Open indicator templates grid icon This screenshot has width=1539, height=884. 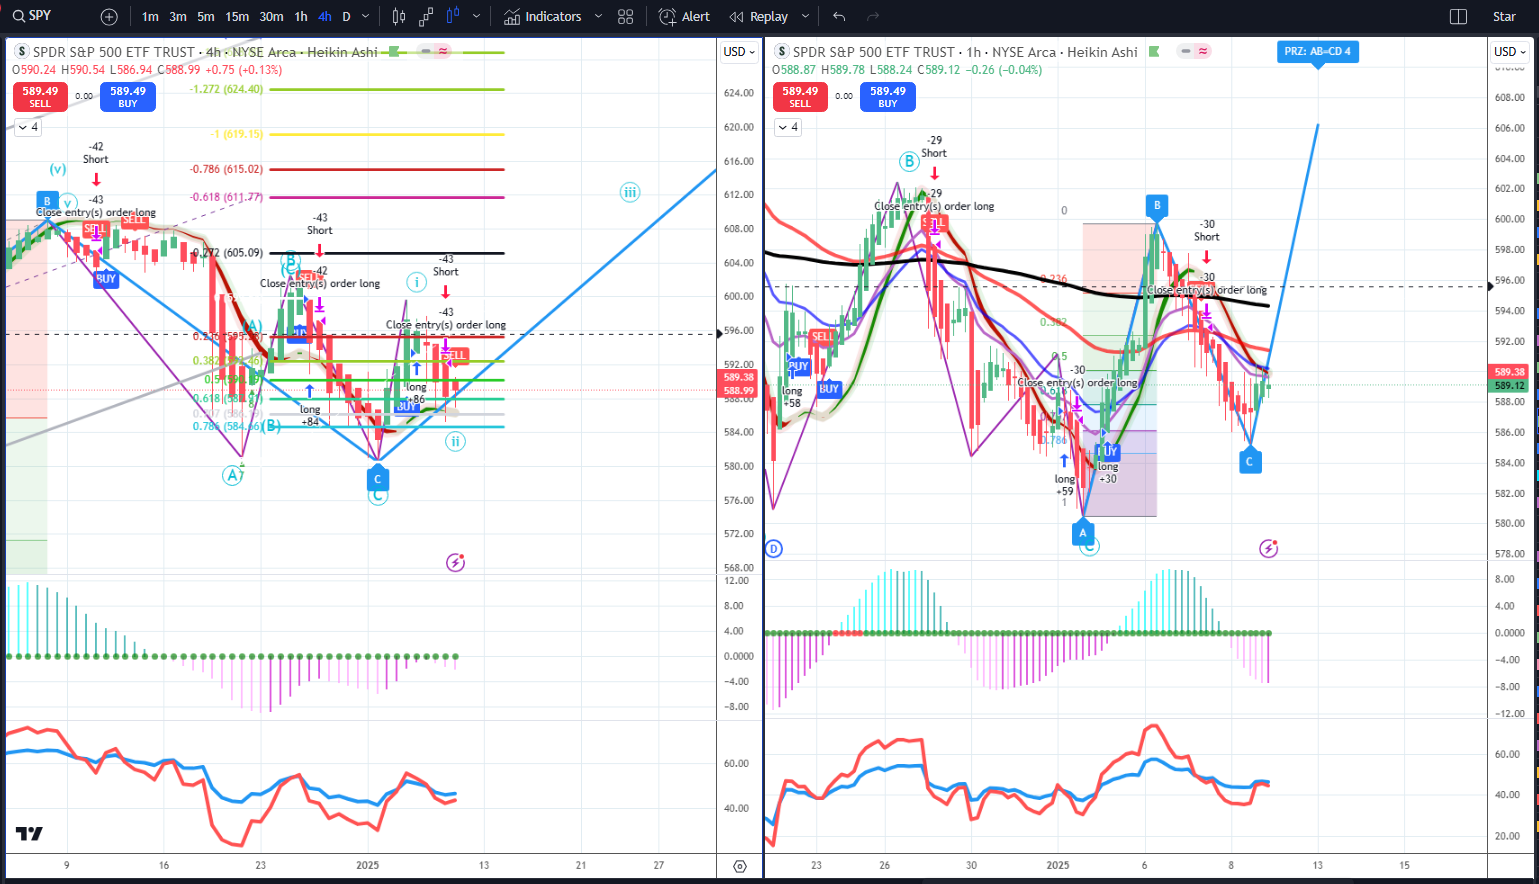point(626,17)
